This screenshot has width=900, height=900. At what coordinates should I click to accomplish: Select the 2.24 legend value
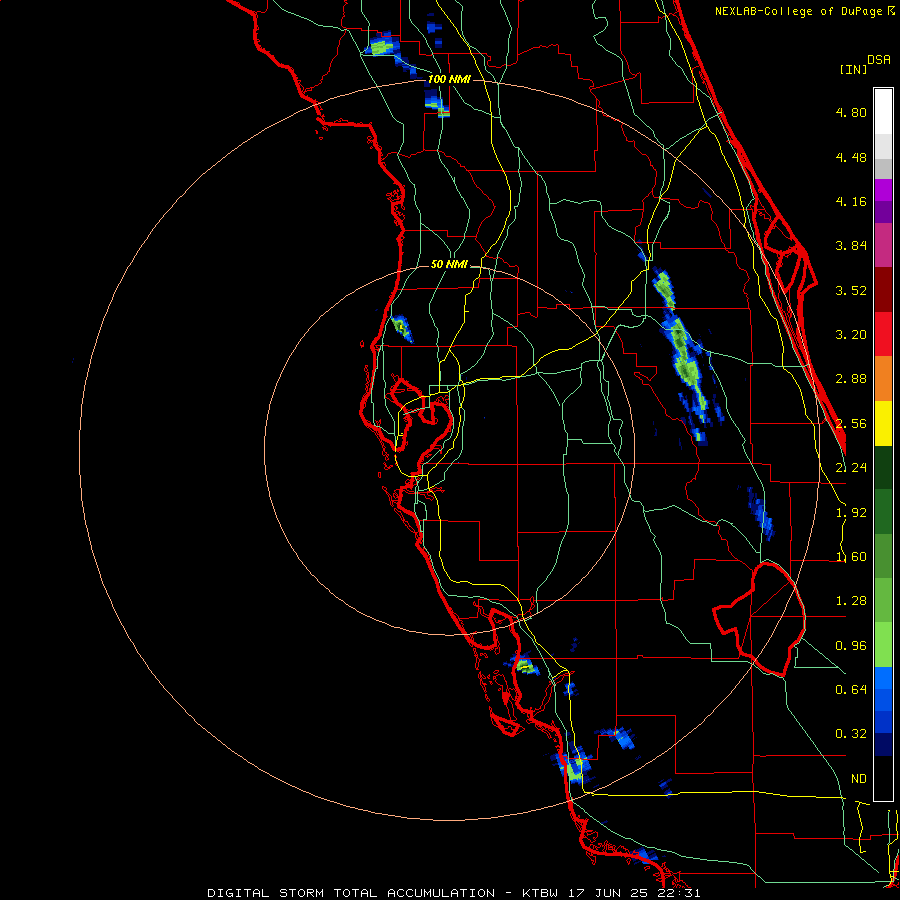[851, 468]
